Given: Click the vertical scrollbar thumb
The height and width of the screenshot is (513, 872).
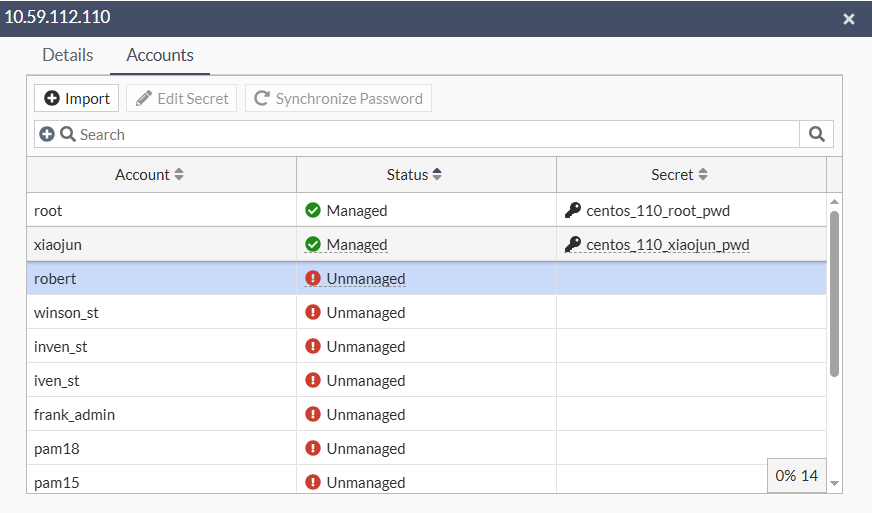Looking at the screenshot, I should click(834, 294).
